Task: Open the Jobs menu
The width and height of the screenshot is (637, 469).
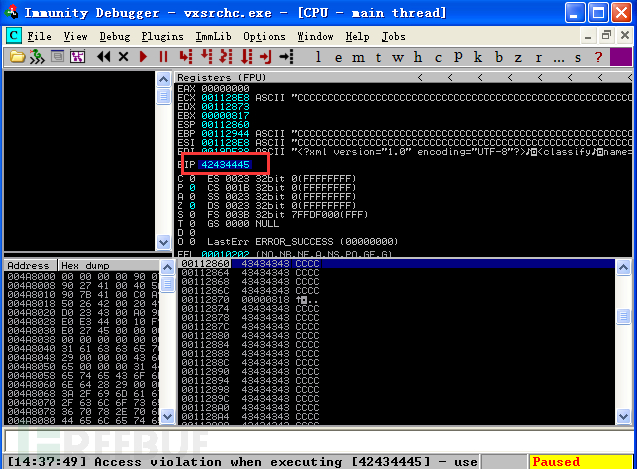Action: 393,37
